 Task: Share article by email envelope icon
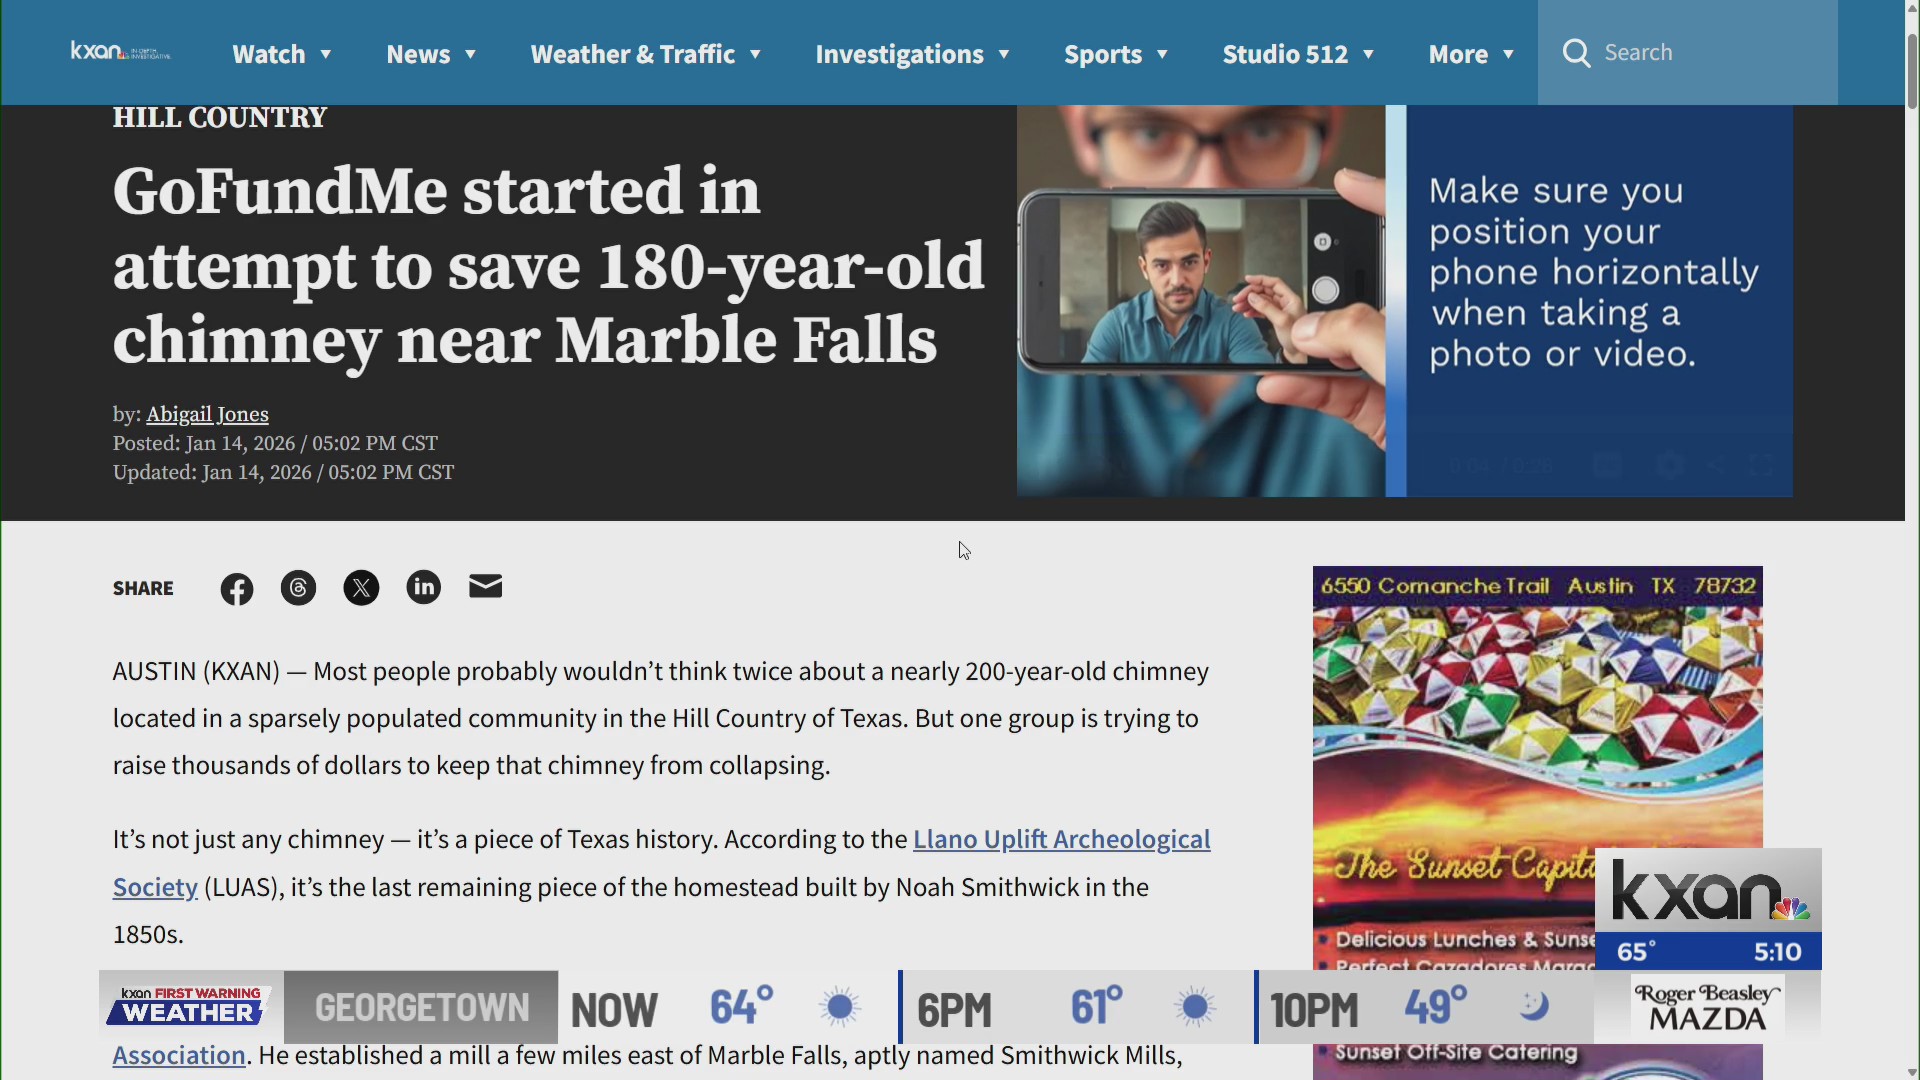(485, 587)
